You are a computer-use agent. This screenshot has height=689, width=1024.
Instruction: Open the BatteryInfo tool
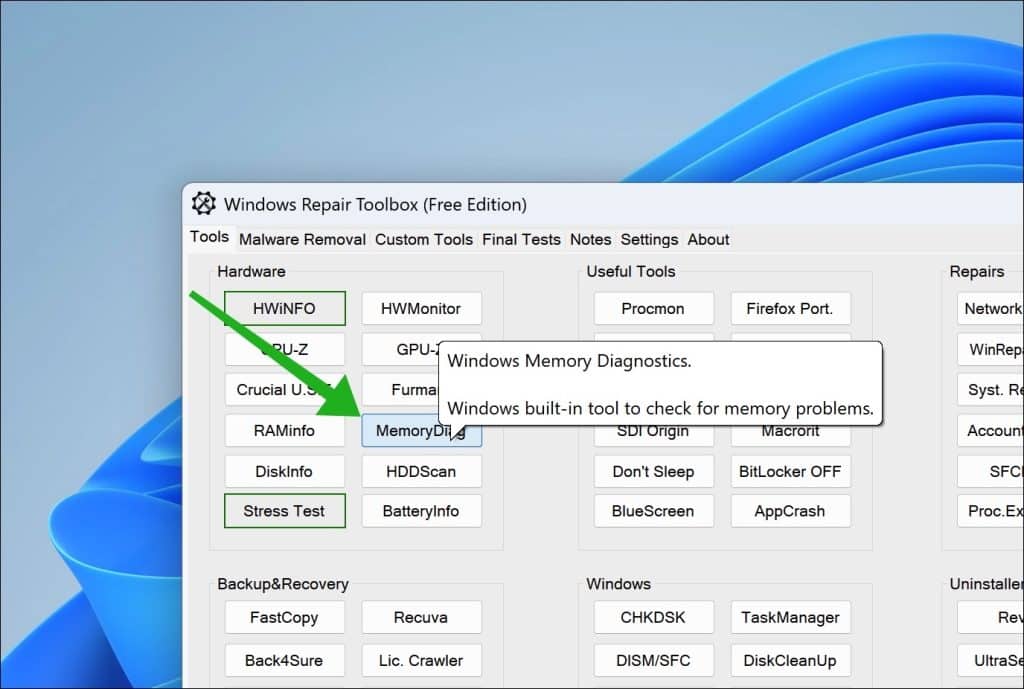pyautogui.click(x=421, y=511)
